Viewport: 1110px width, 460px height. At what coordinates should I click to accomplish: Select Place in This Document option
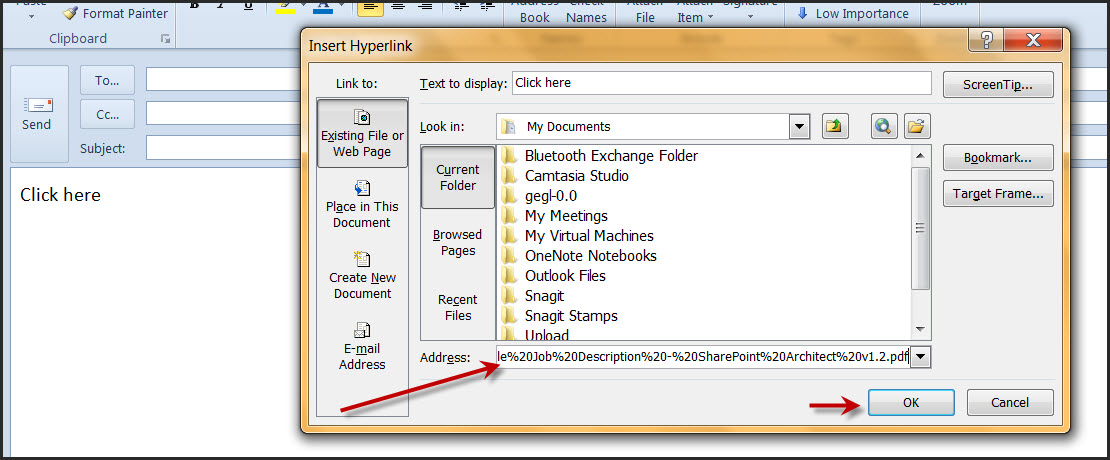pyautogui.click(x=362, y=203)
